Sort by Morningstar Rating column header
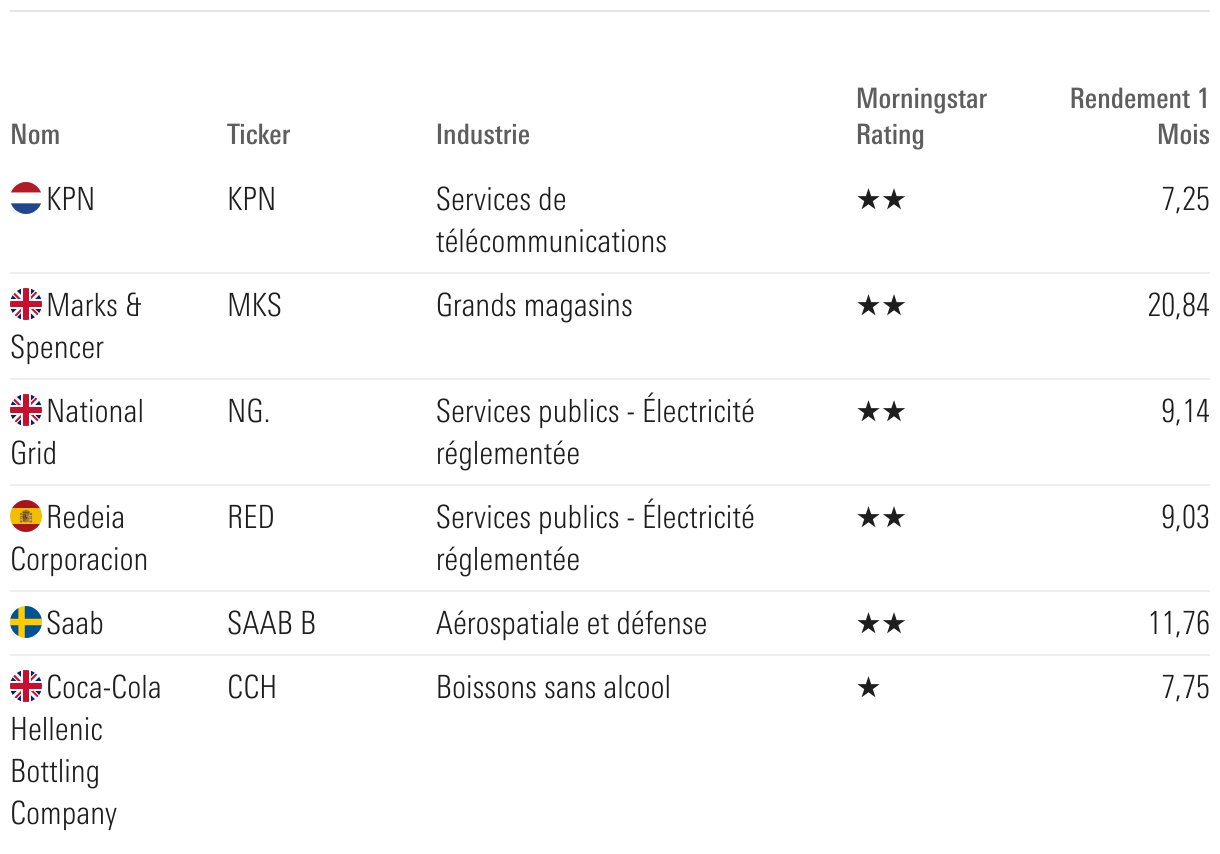 point(920,116)
